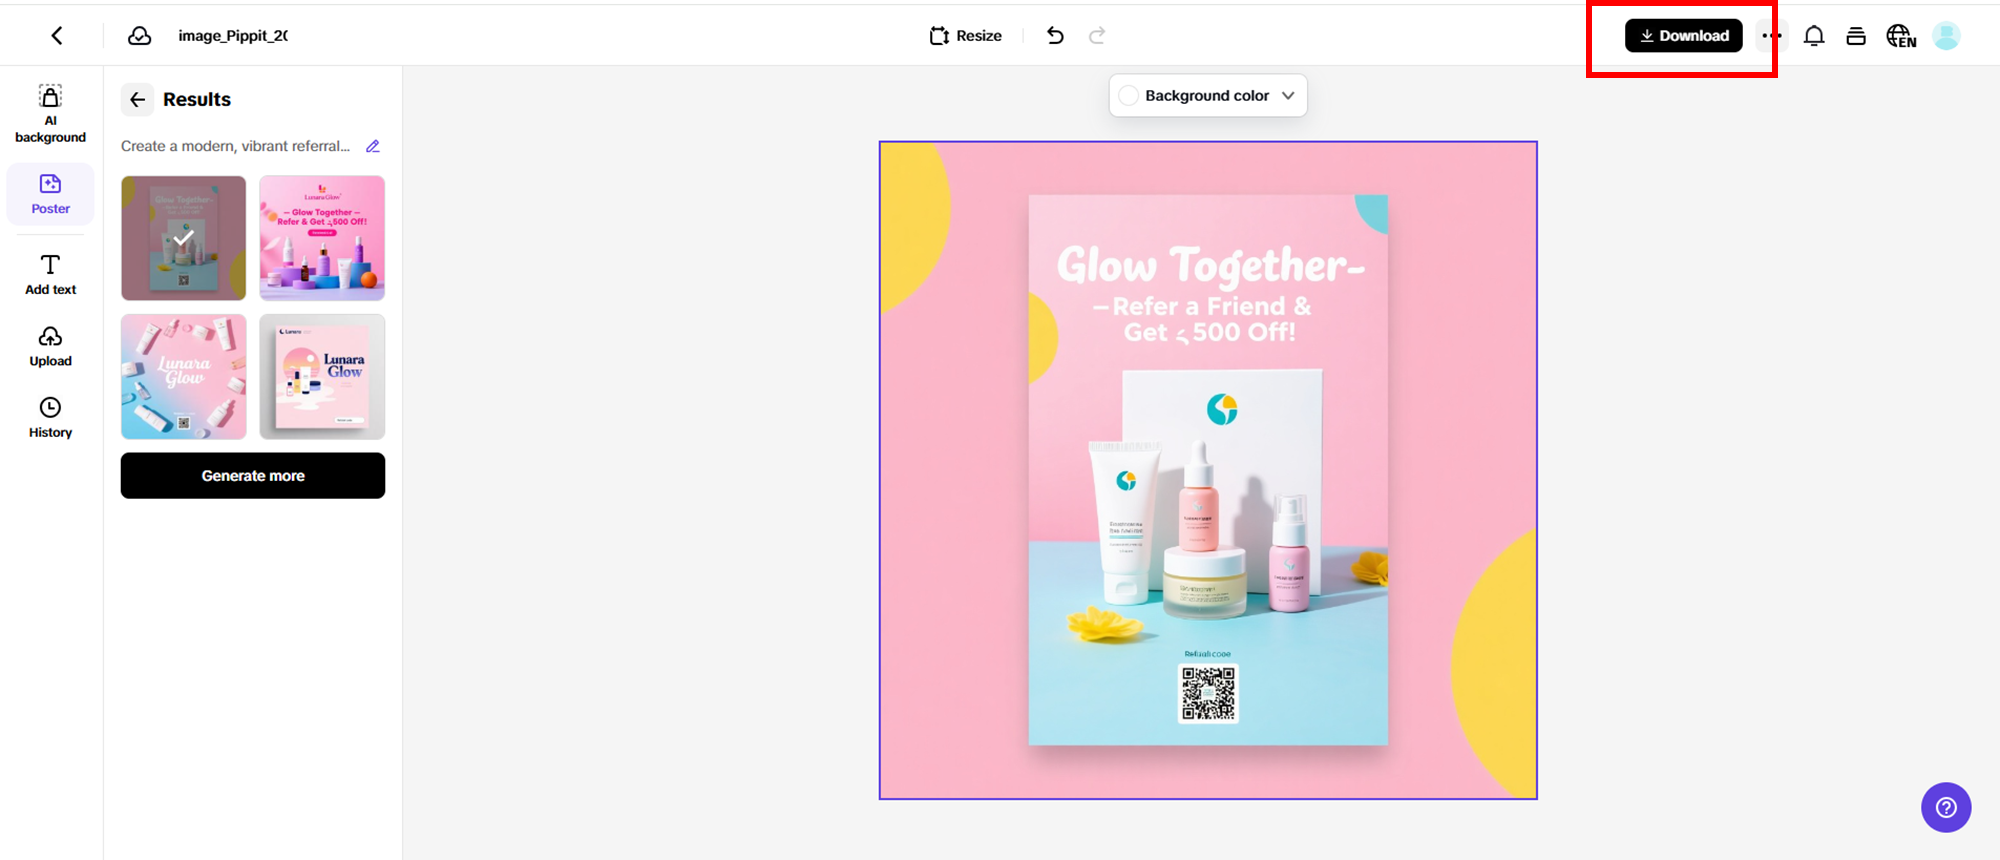This screenshot has height=860, width=2000.
Task: Click Generate more button
Action: click(253, 476)
